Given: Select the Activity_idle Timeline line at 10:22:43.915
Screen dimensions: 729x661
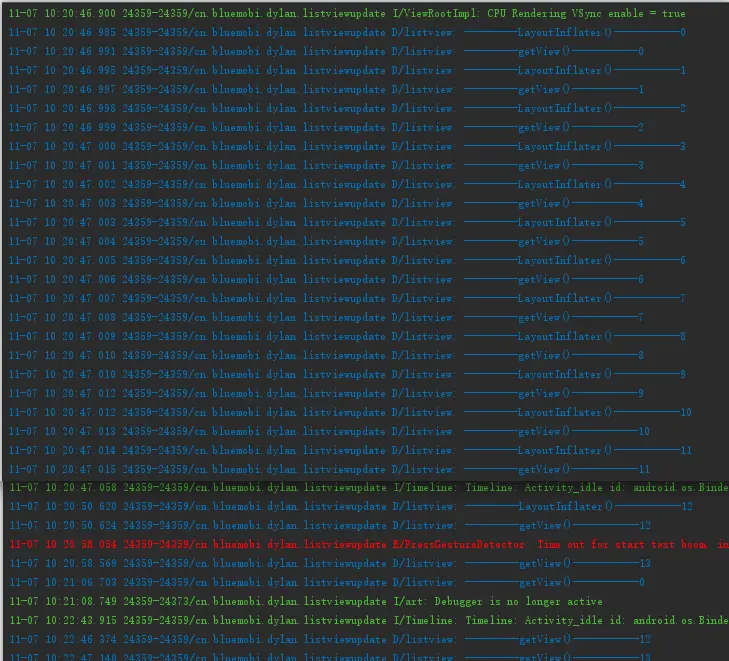Looking at the screenshot, I should click(x=369, y=621).
